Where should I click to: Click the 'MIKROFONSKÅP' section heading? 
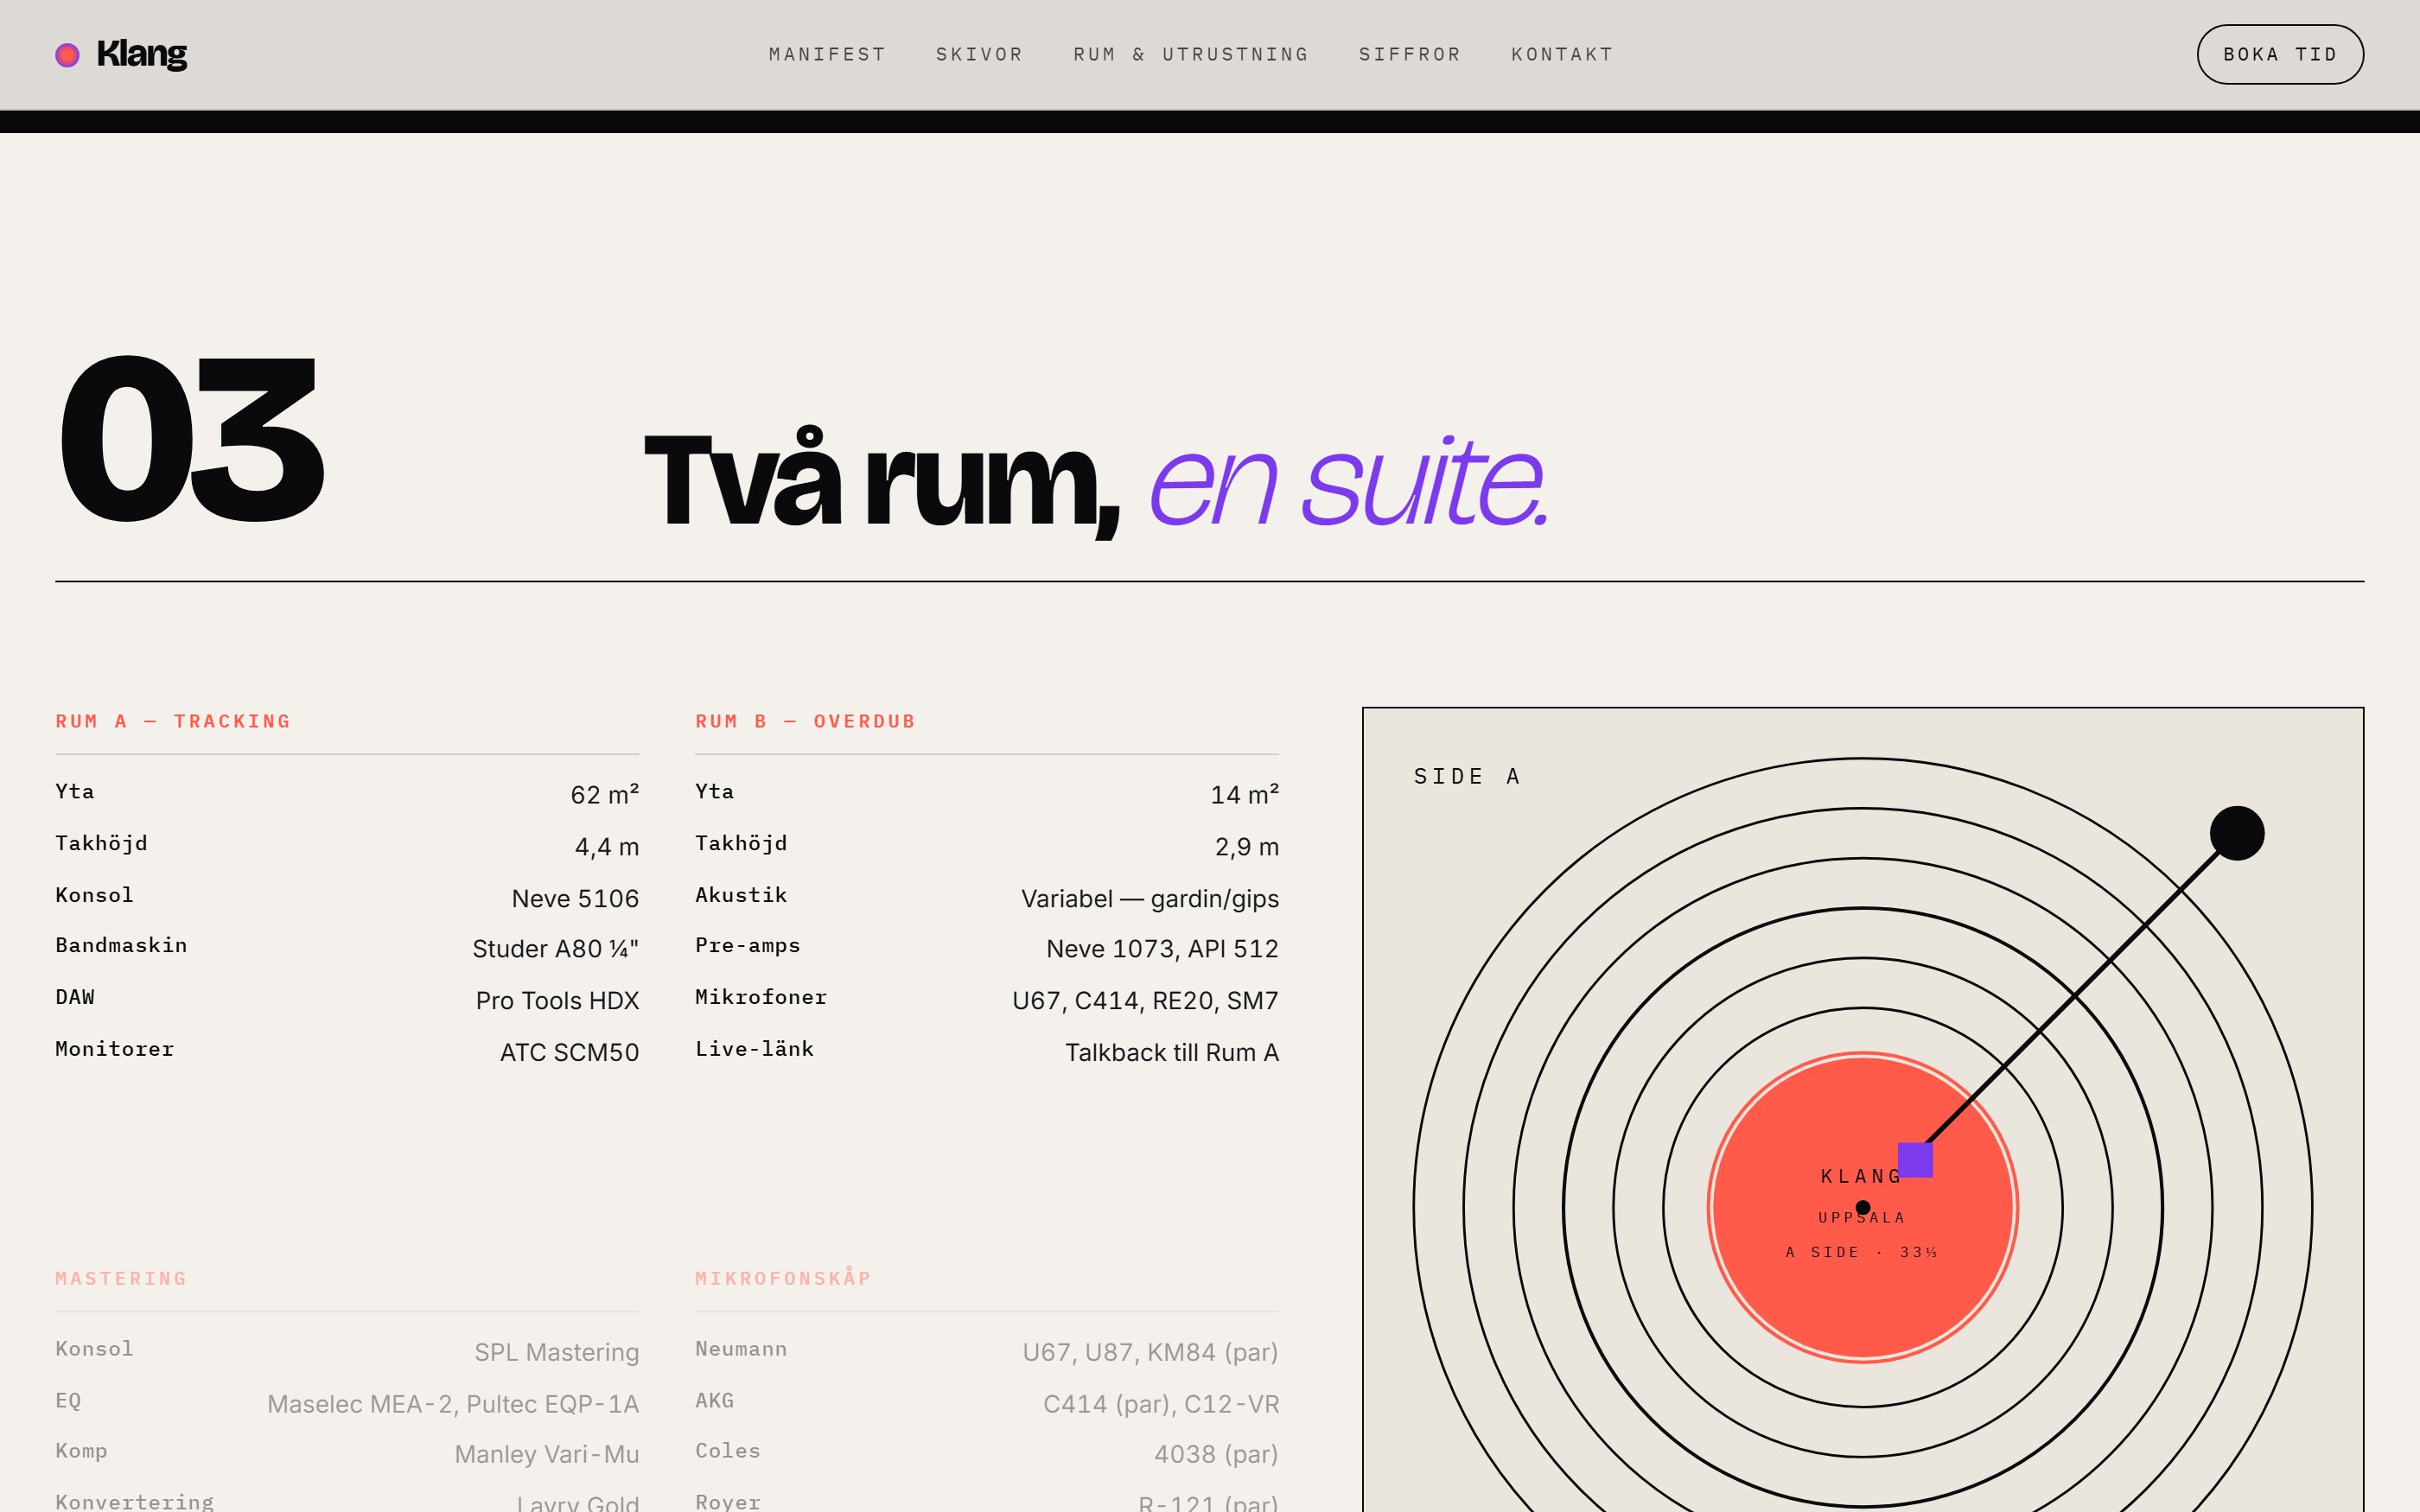tap(783, 1278)
